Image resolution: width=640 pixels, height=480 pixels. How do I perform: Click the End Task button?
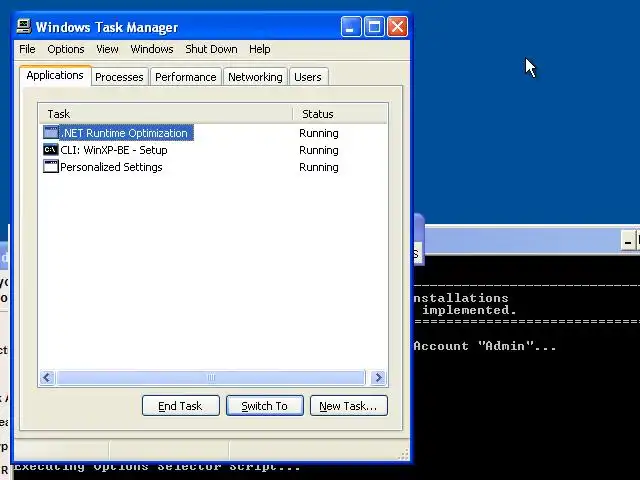pos(180,406)
